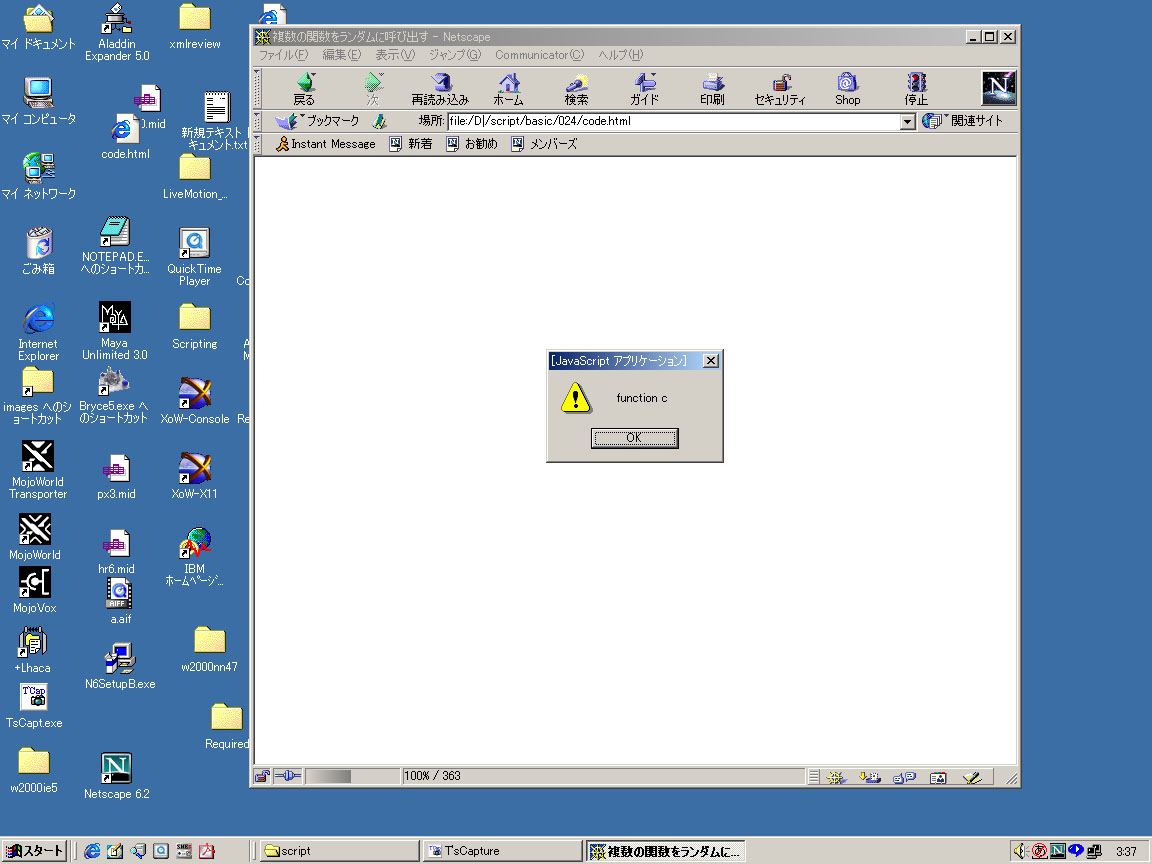Click the Shop bag icon
The height and width of the screenshot is (864, 1152).
point(847,84)
